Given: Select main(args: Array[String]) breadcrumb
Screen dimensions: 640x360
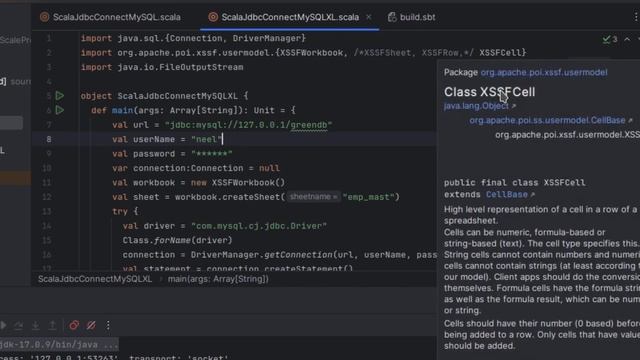Looking at the screenshot, I should pyautogui.click(x=218, y=279).
